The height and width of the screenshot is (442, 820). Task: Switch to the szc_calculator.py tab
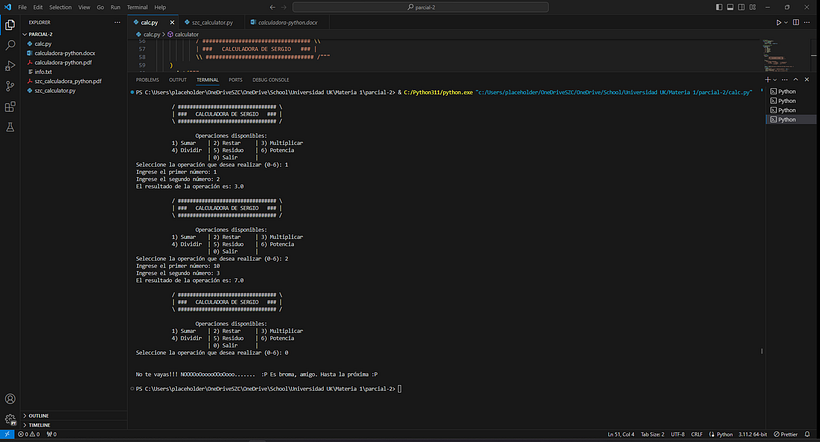(x=212, y=22)
